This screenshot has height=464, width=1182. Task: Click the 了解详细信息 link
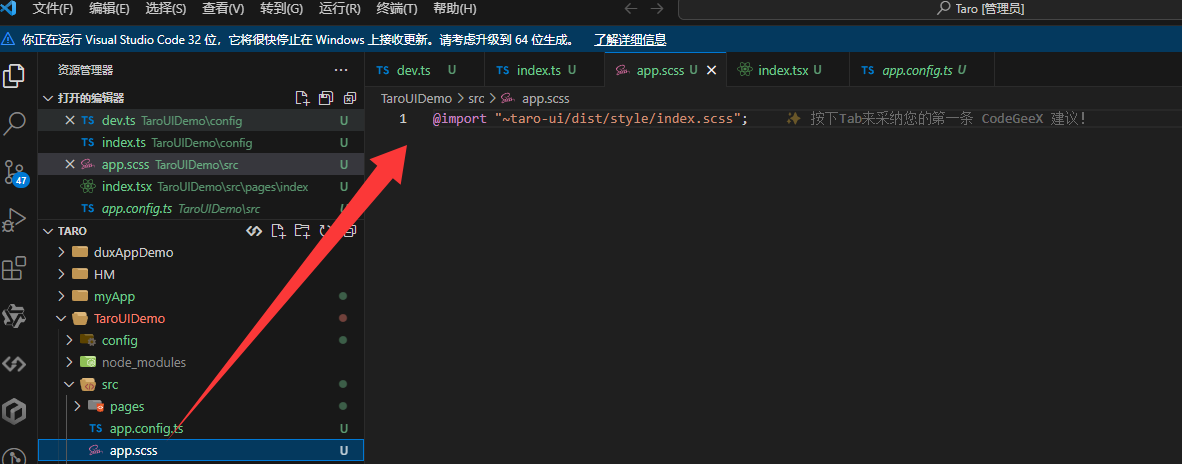click(x=630, y=40)
